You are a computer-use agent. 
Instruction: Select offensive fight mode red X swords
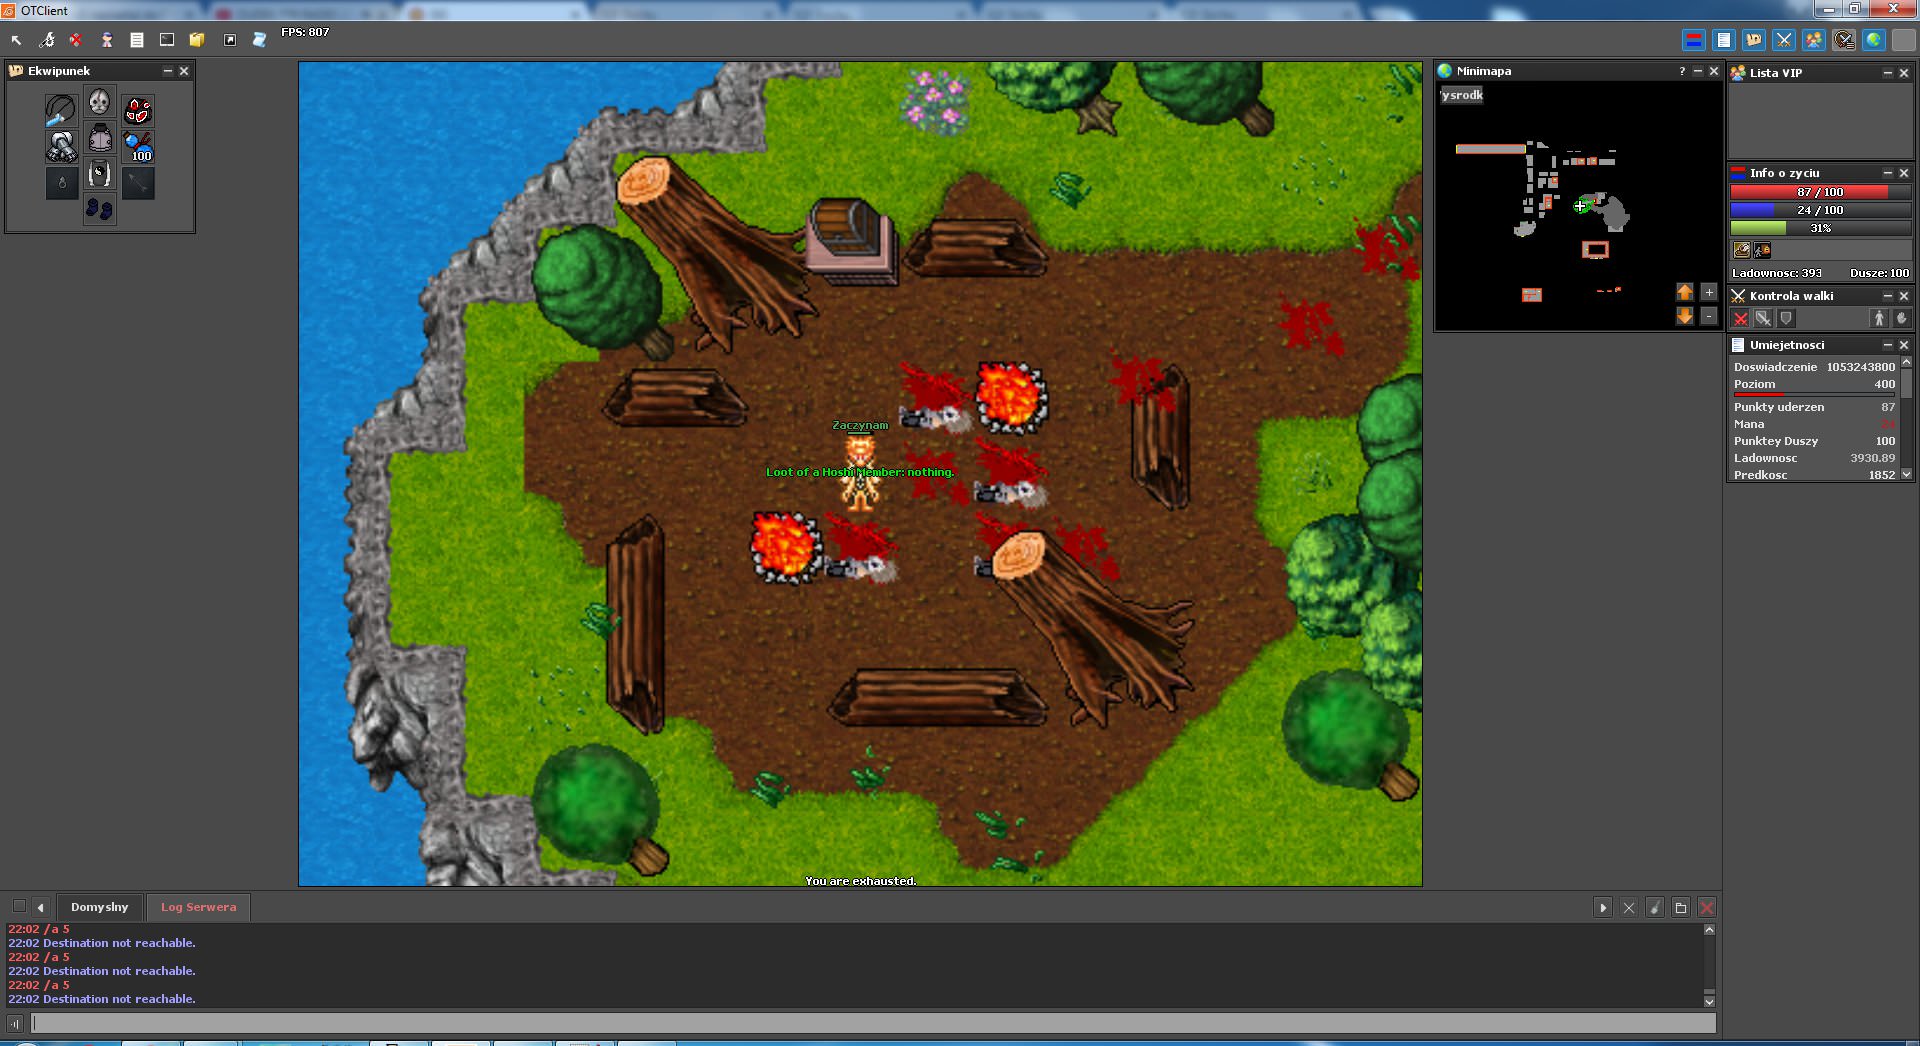[x=1741, y=318]
